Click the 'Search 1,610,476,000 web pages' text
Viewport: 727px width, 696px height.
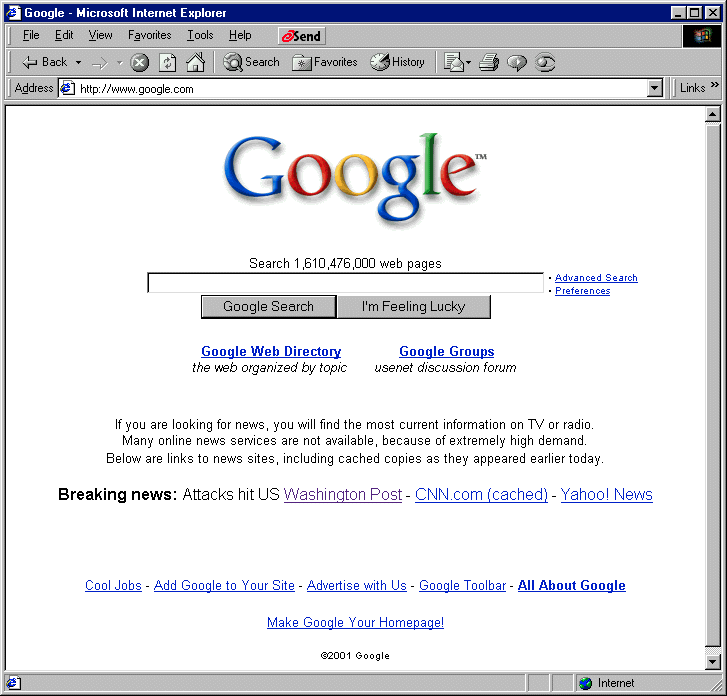(345, 263)
